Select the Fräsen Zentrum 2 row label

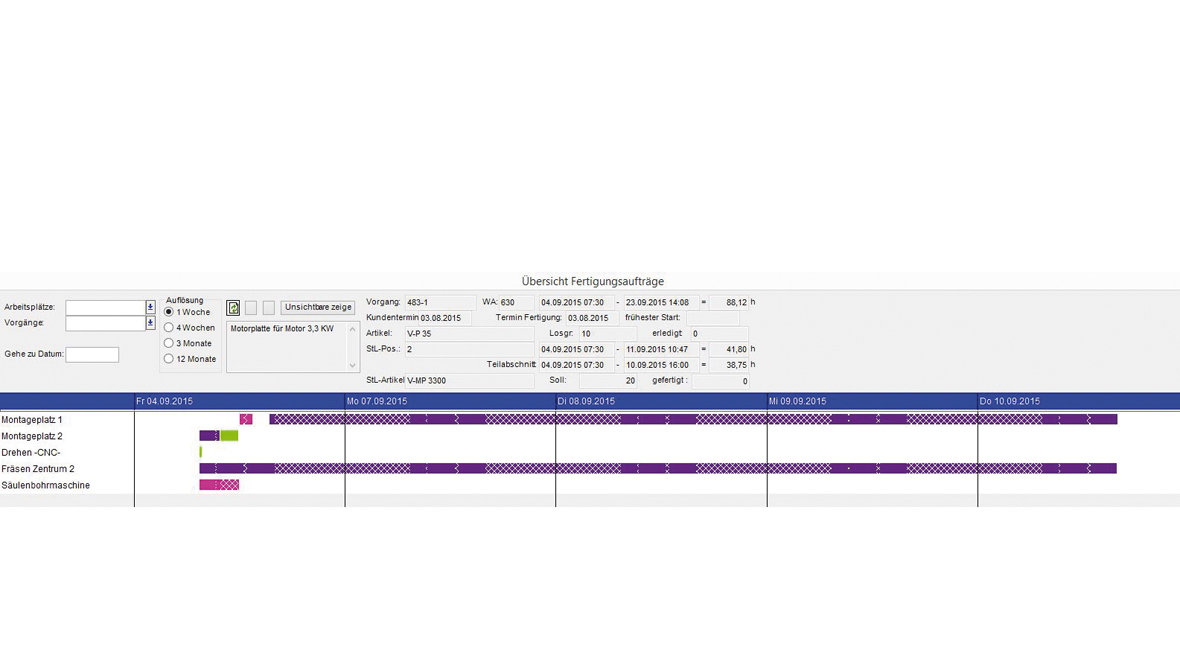tap(38, 469)
